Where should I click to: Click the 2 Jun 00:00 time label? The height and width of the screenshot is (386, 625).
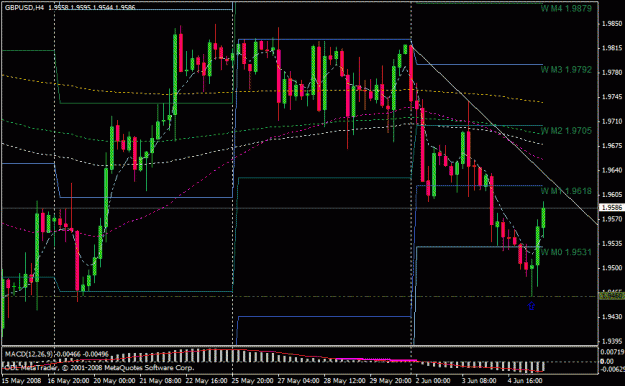[434, 380]
